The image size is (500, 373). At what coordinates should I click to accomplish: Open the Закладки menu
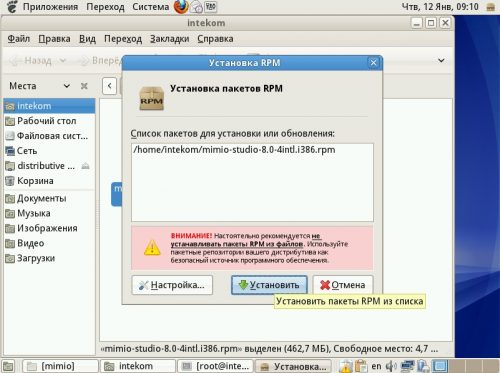(x=169, y=39)
